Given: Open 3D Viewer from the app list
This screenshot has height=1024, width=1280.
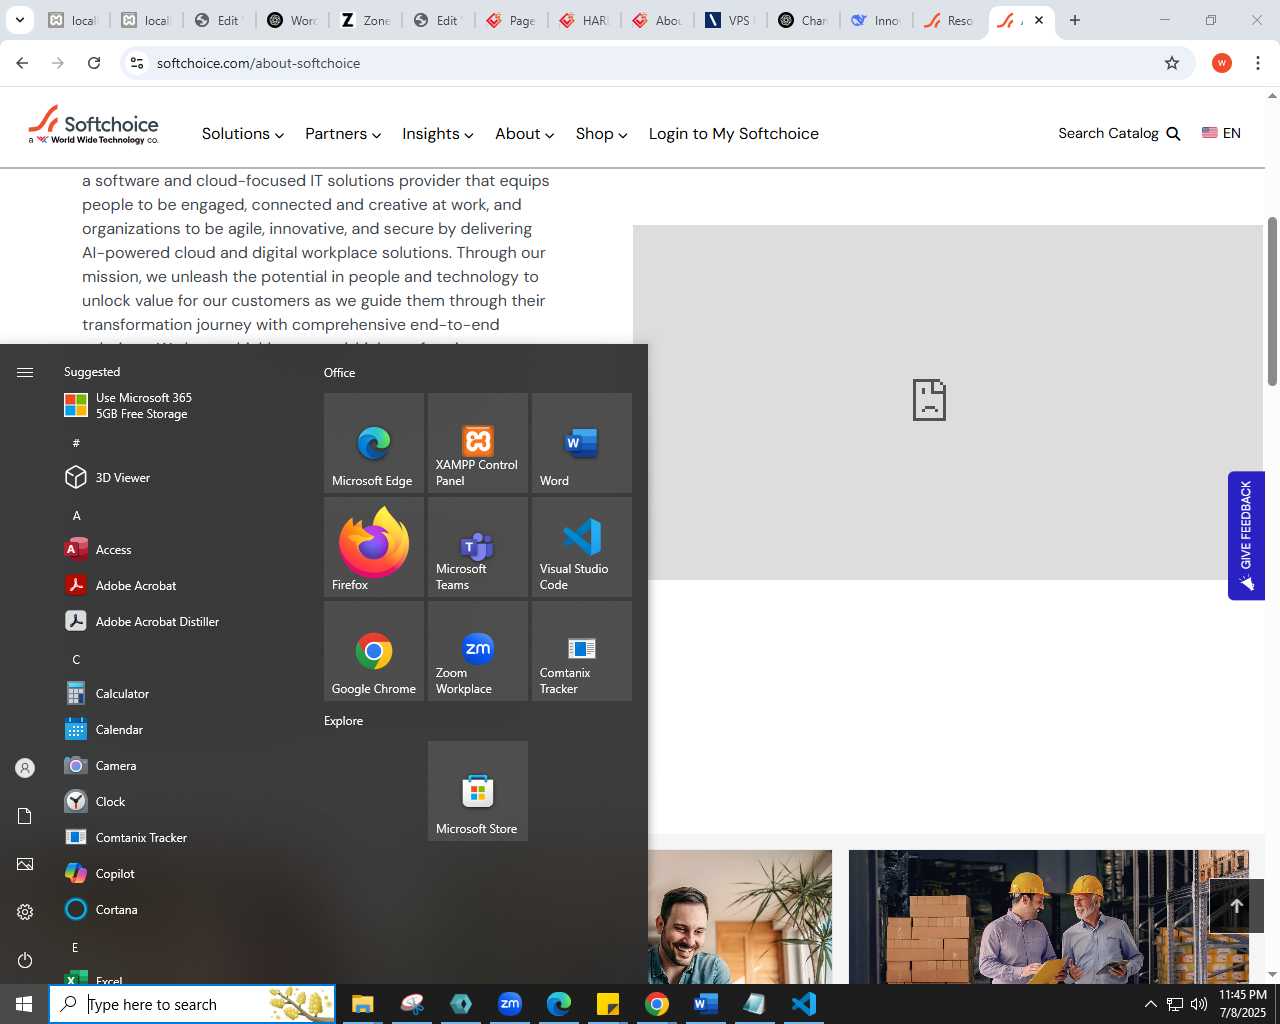Looking at the screenshot, I should [180, 478].
